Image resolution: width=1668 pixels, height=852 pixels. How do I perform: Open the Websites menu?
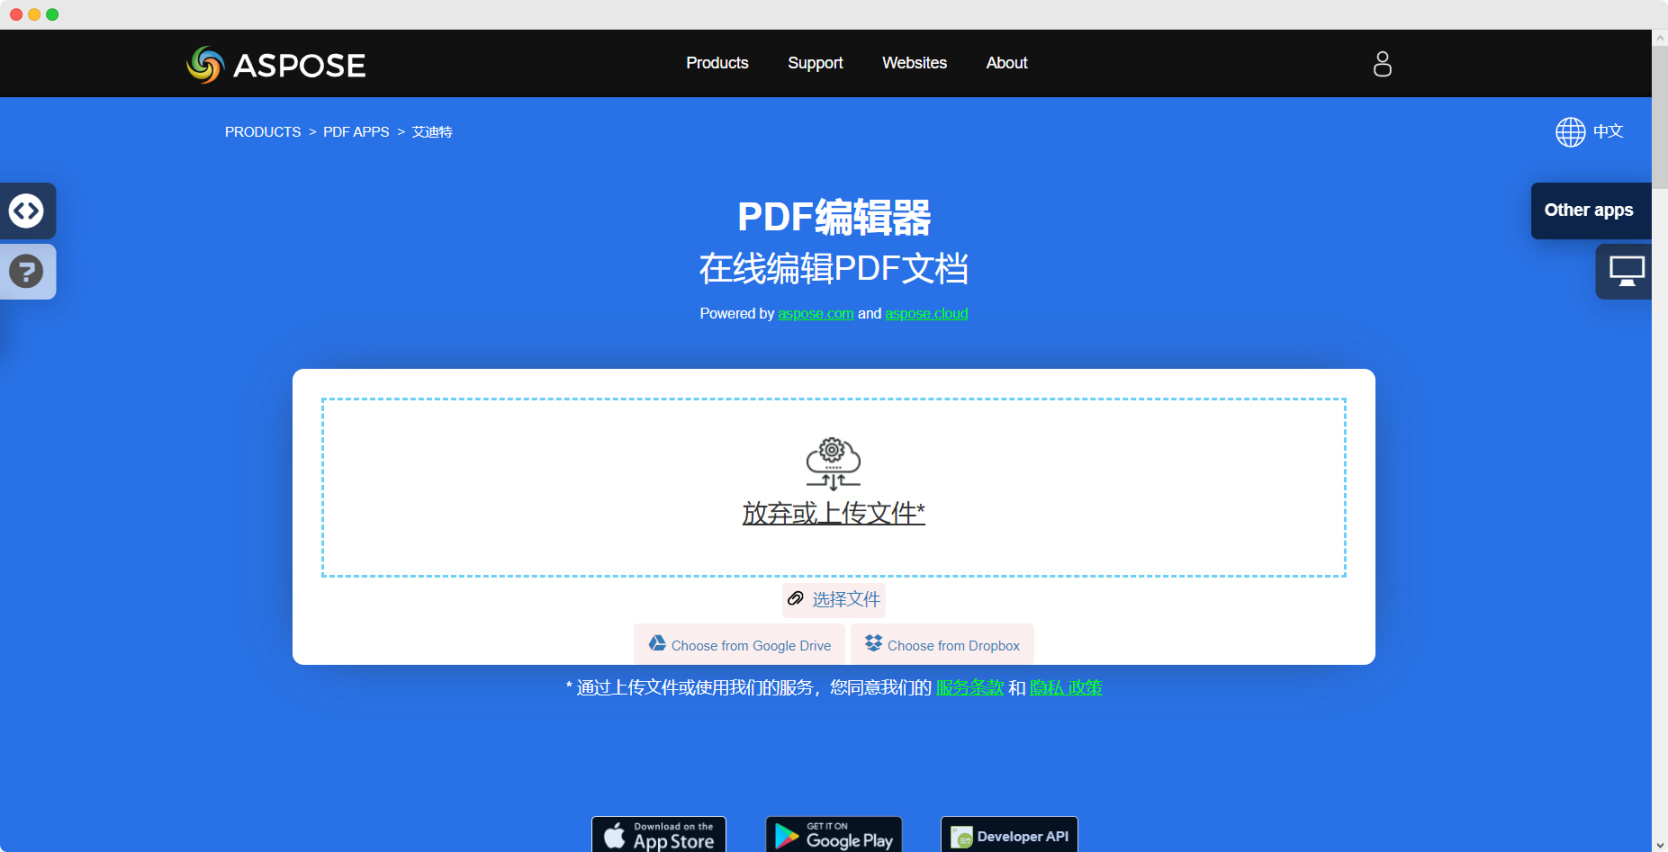click(x=914, y=63)
